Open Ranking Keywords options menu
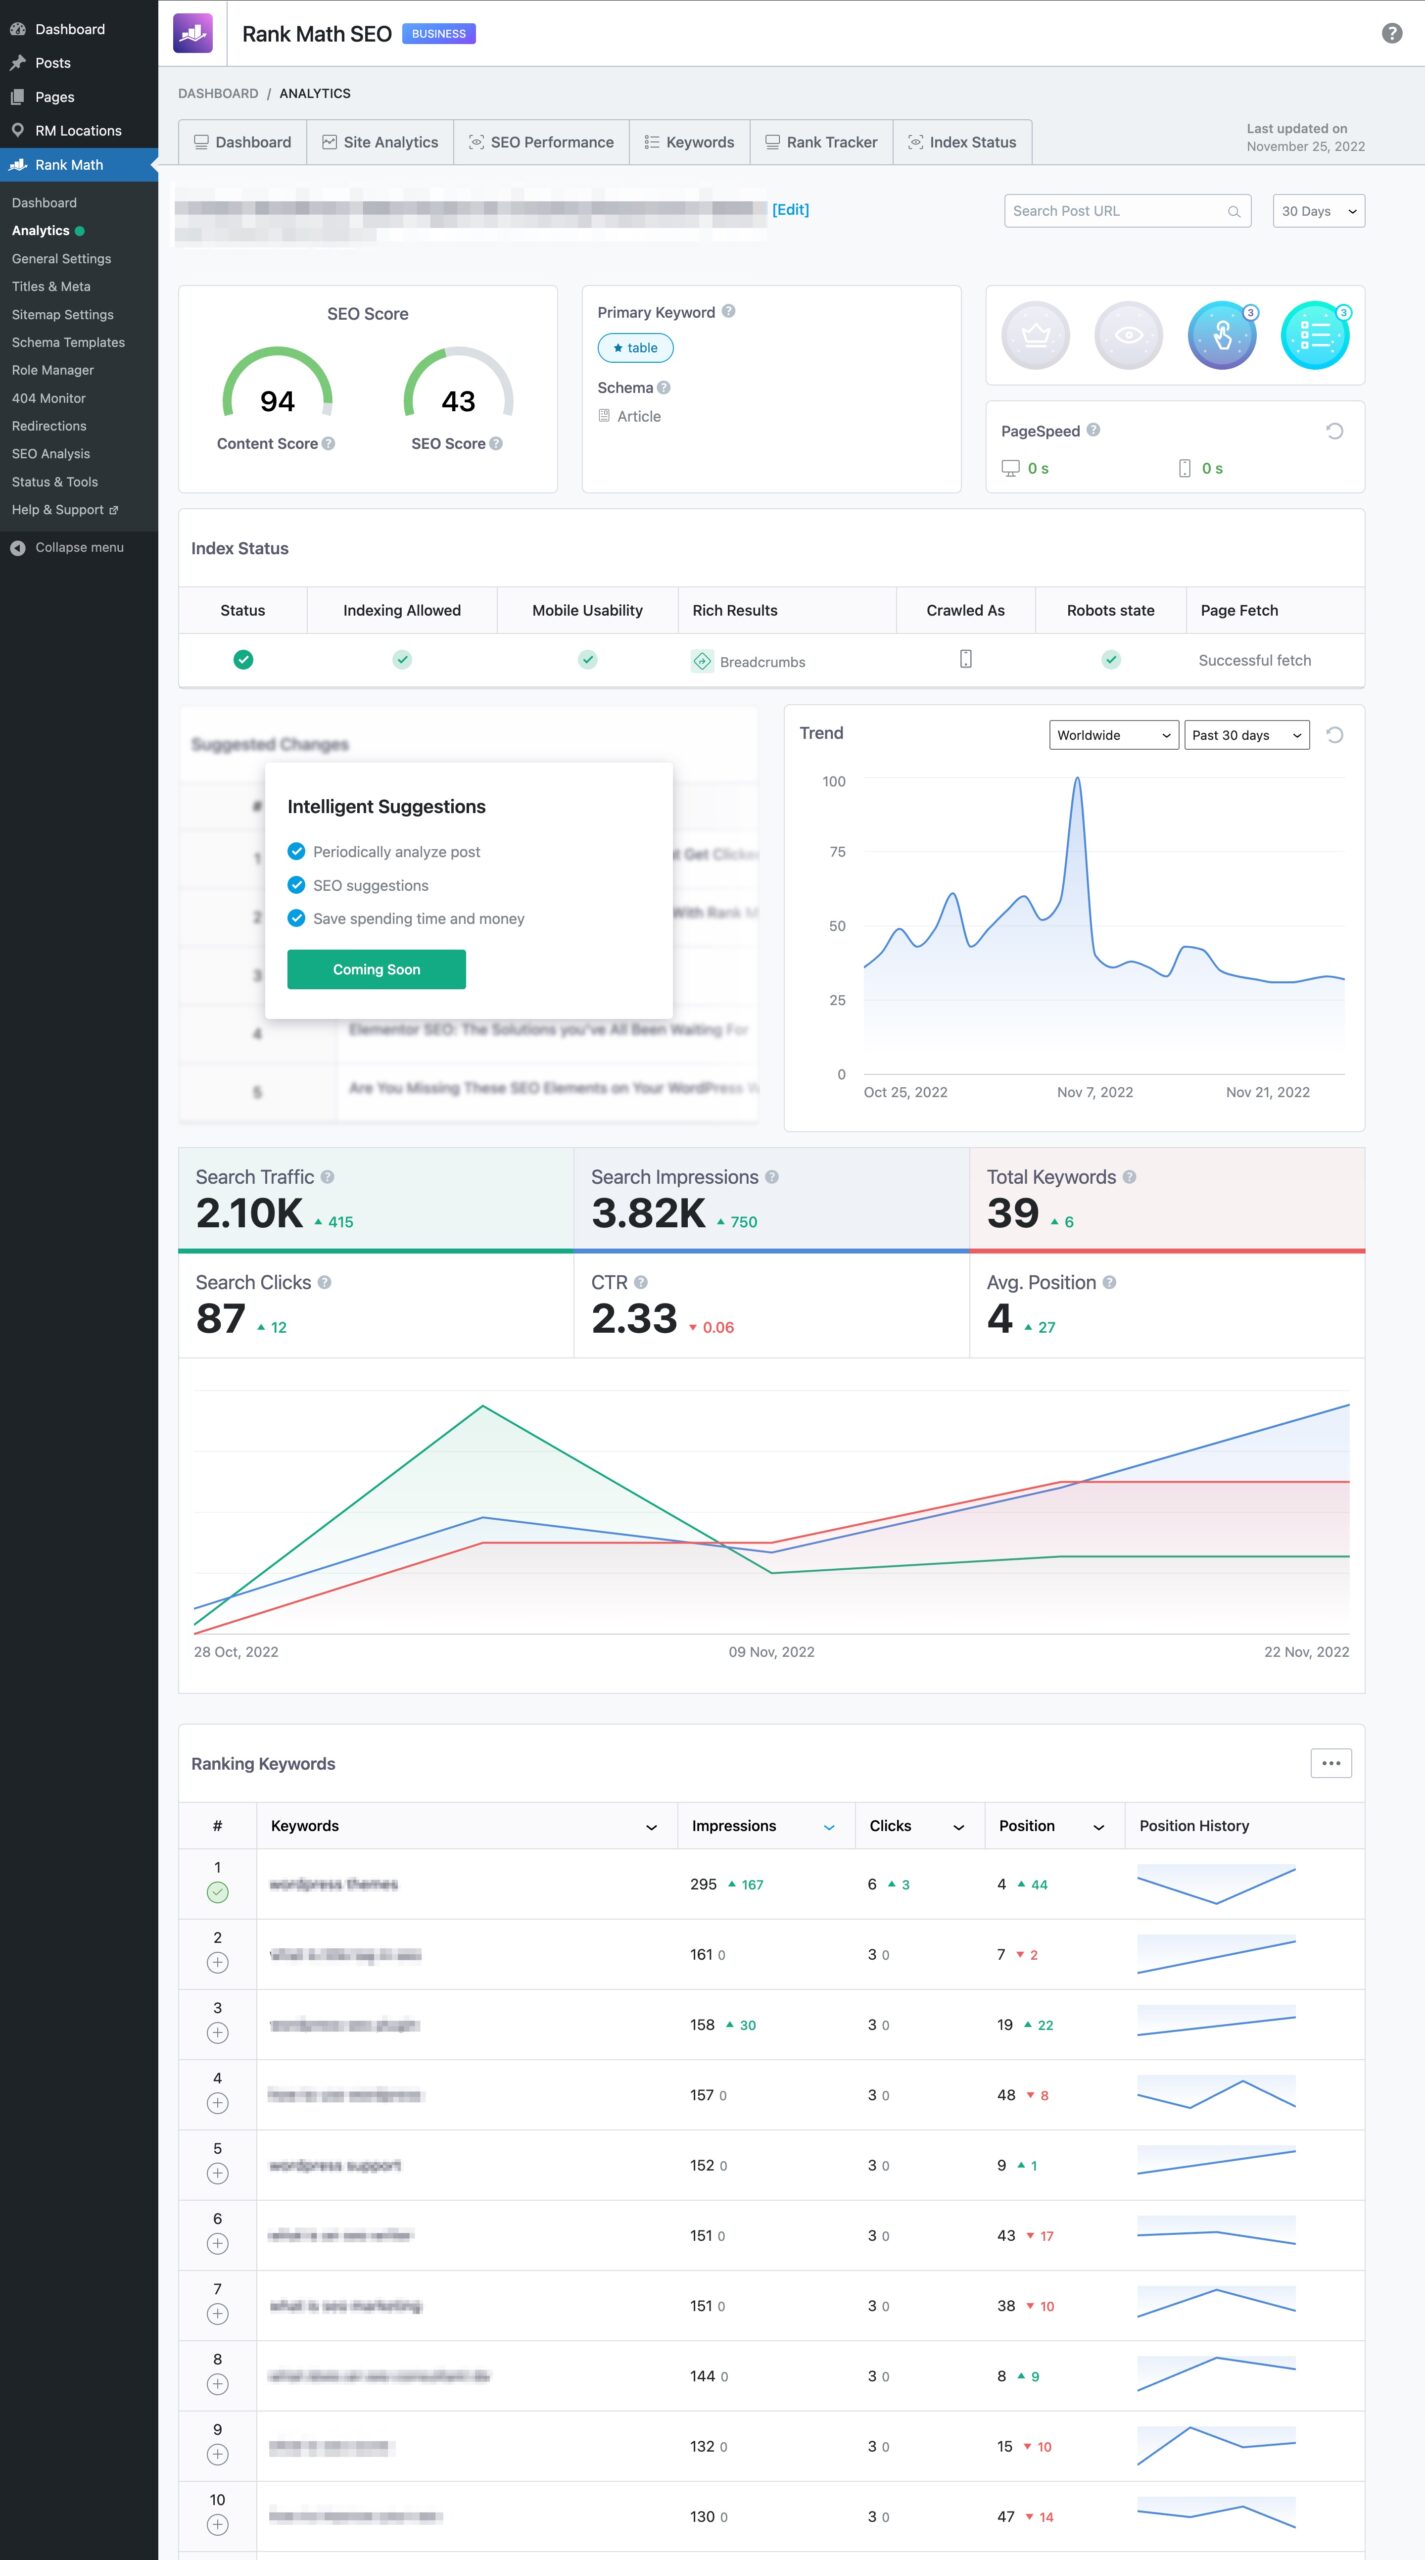 tap(1331, 1763)
